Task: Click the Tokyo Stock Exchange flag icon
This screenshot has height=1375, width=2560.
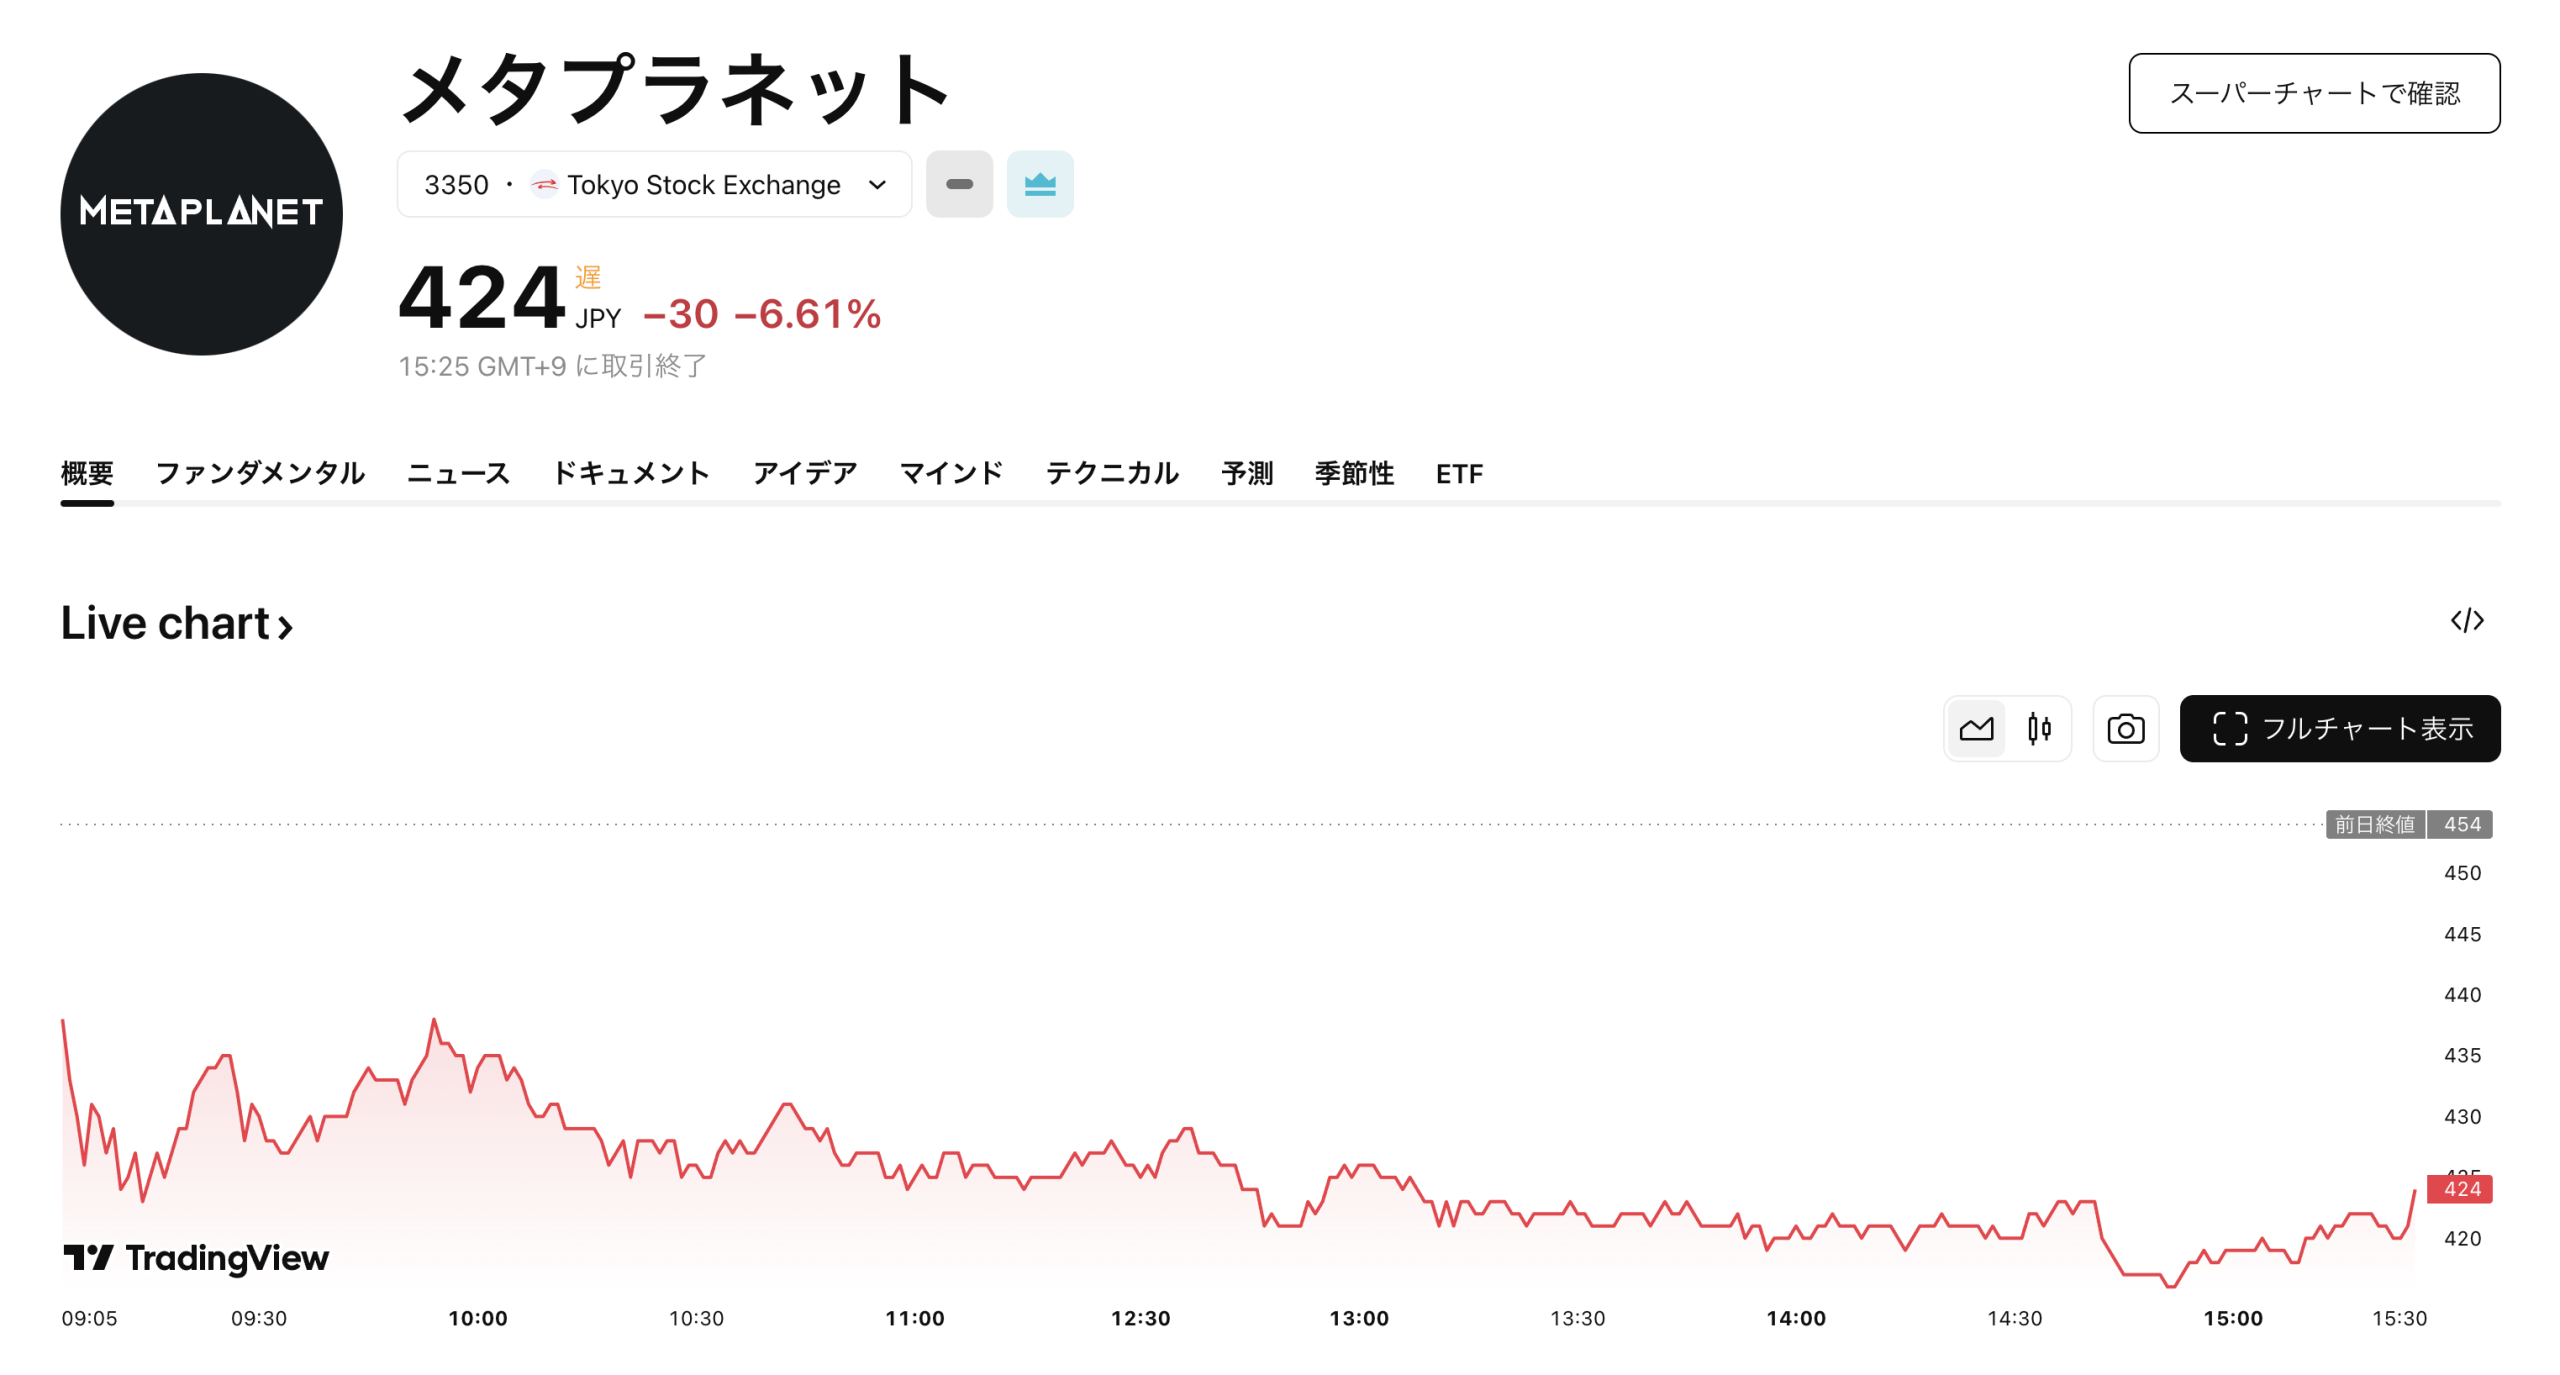Action: [x=544, y=184]
